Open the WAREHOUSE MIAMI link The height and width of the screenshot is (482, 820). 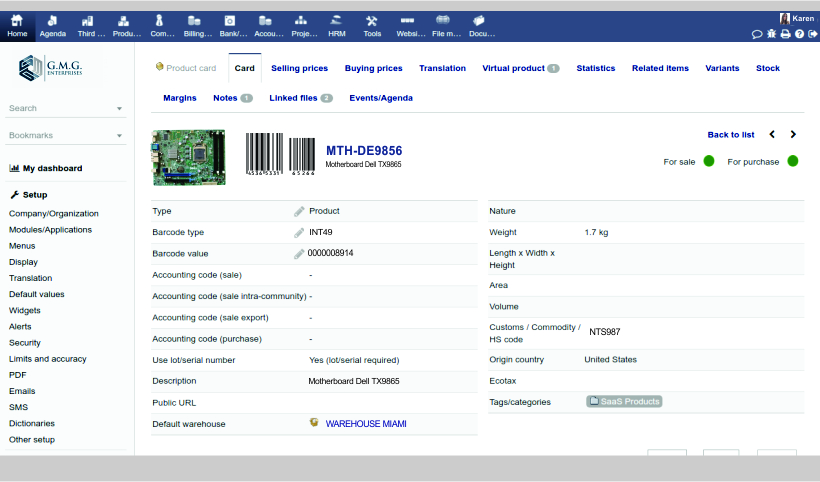[x=366, y=424]
